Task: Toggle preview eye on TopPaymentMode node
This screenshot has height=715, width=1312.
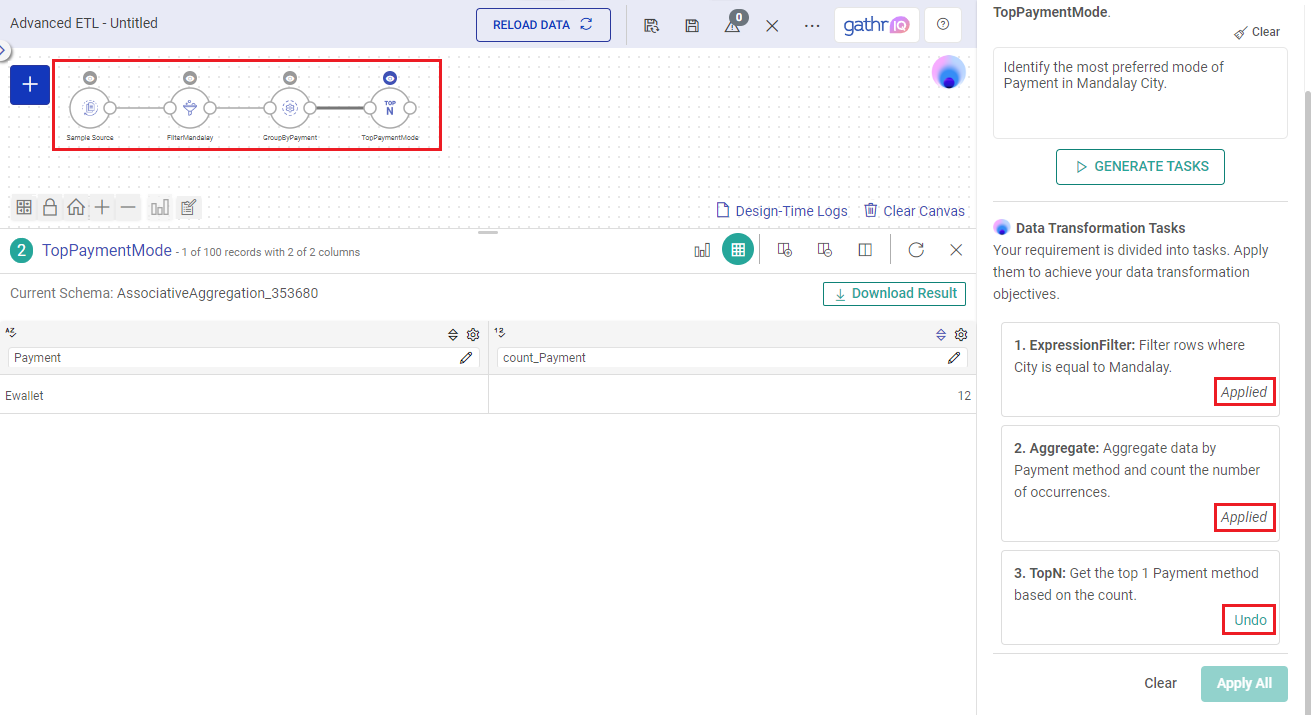Action: click(x=390, y=78)
